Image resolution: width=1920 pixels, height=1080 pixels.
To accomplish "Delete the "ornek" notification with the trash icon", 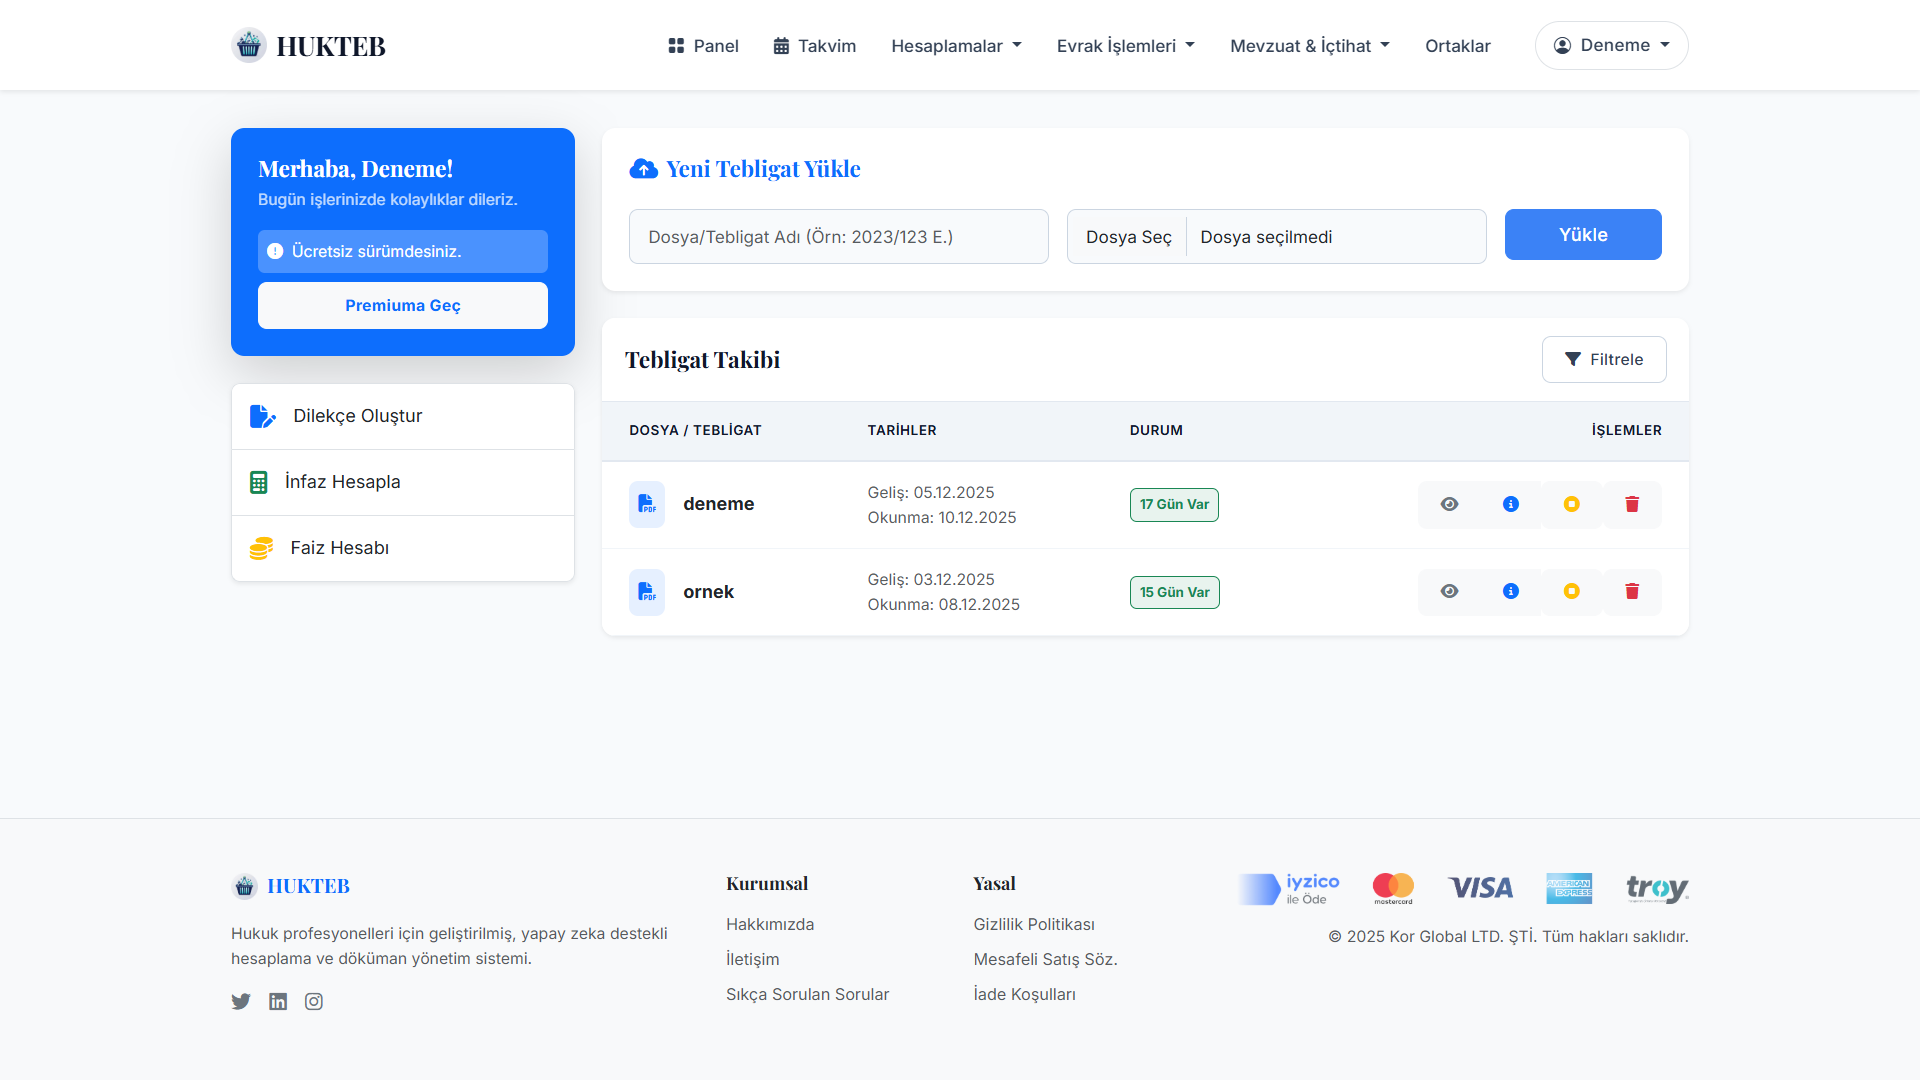I will 1632,591.
